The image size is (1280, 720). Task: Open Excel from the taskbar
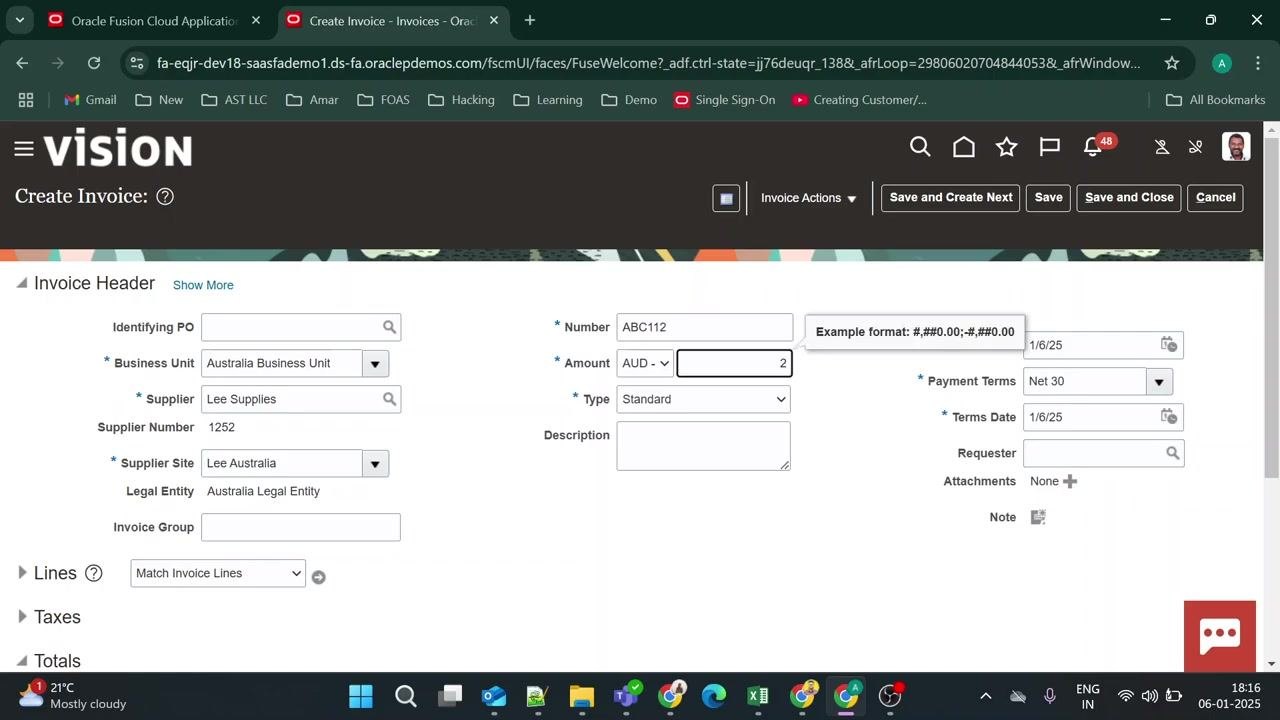point(757,696)
